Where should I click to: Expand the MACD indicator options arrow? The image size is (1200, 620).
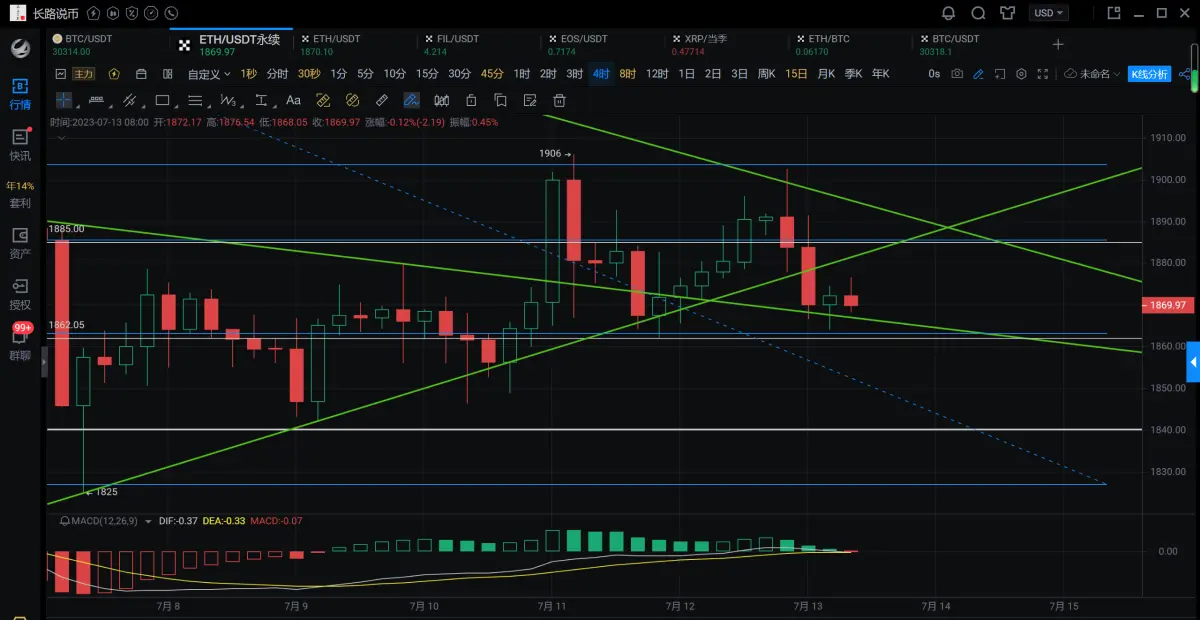pos(148,521)
